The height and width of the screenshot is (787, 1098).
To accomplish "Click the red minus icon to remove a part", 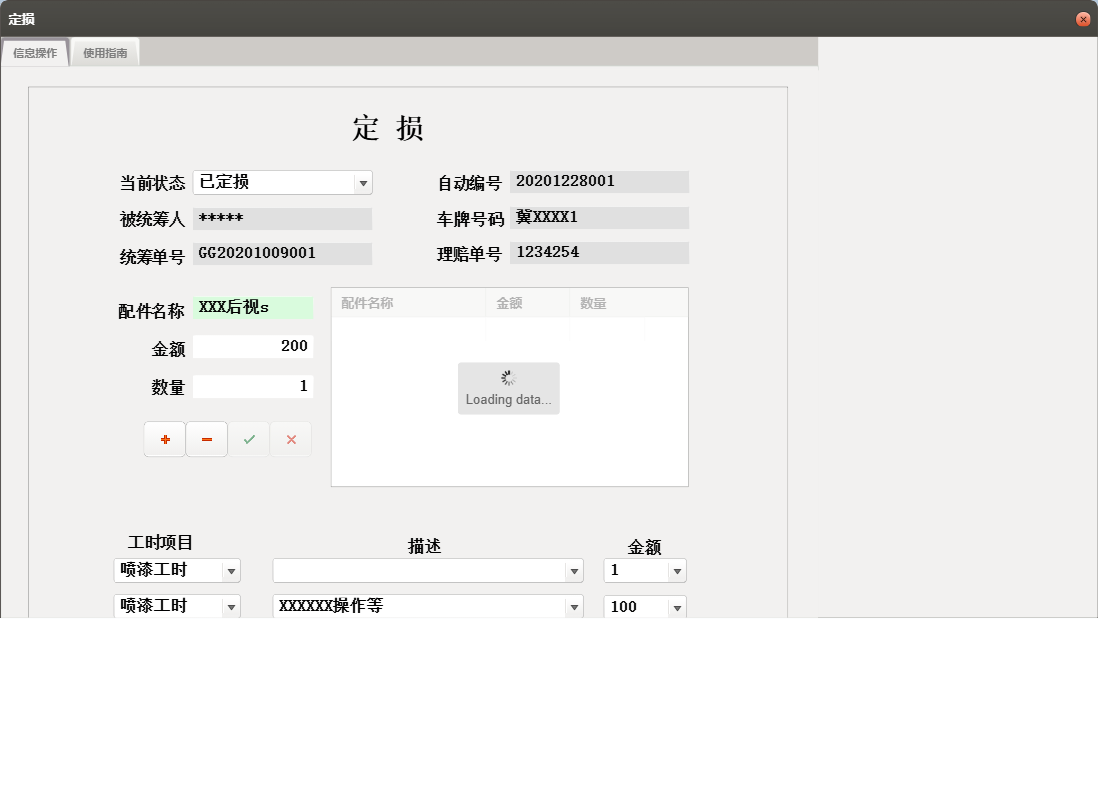I will point(206,439).
